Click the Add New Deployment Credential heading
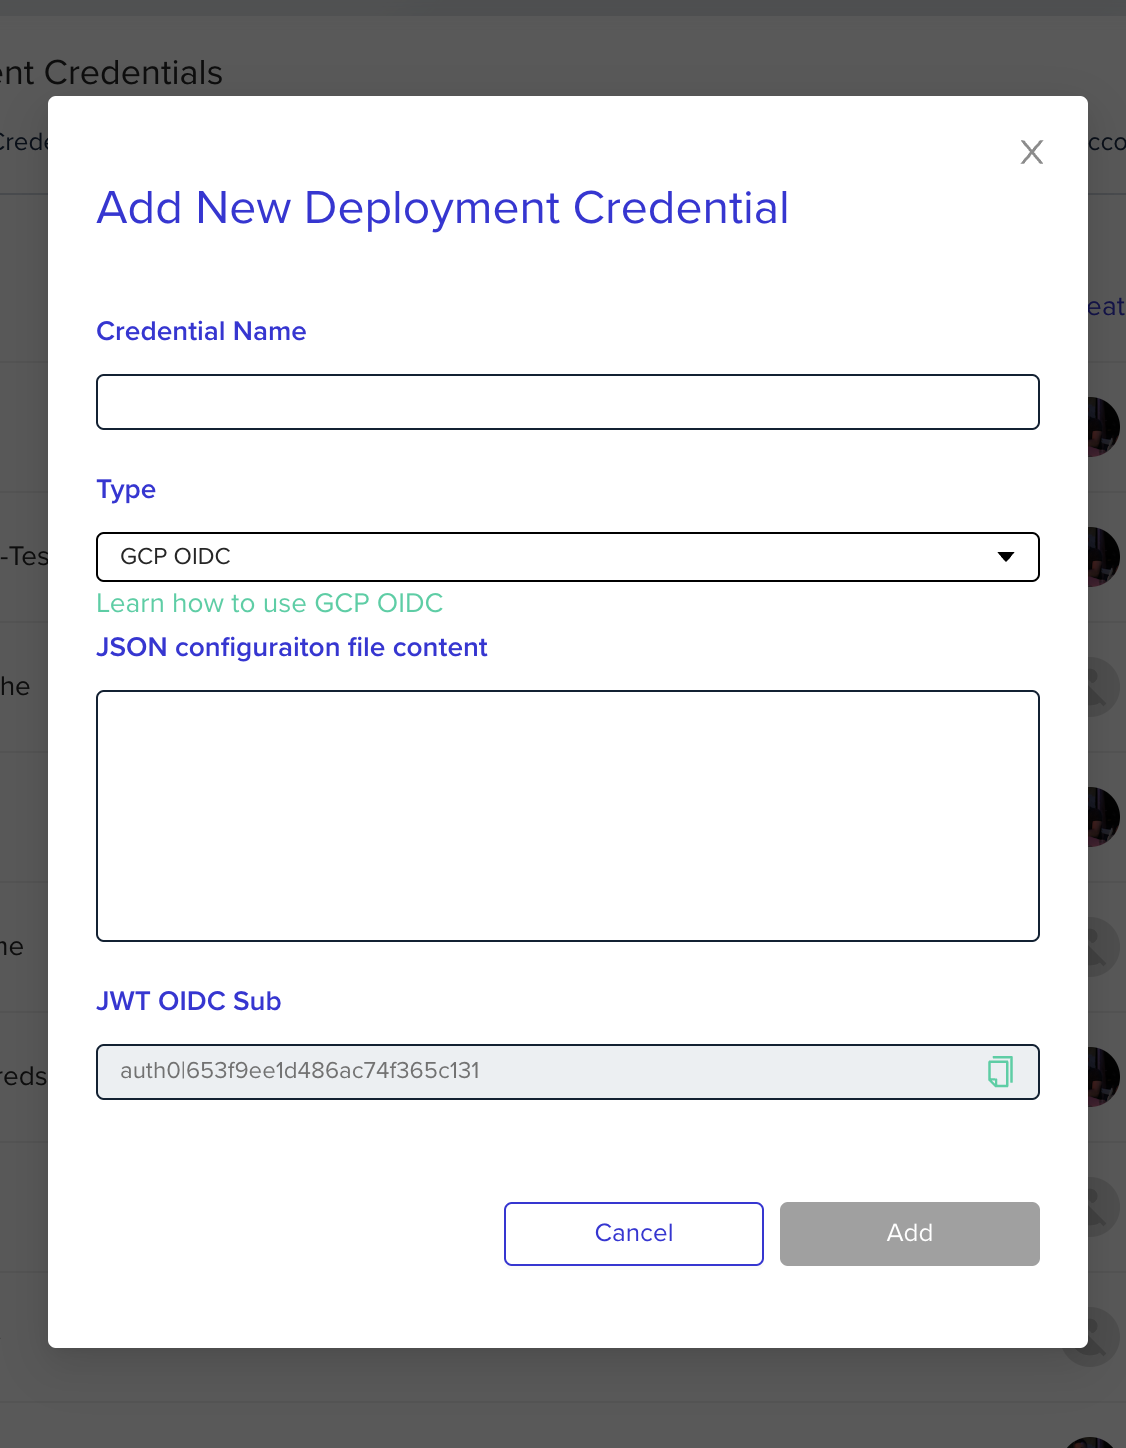 click(443, 209)
